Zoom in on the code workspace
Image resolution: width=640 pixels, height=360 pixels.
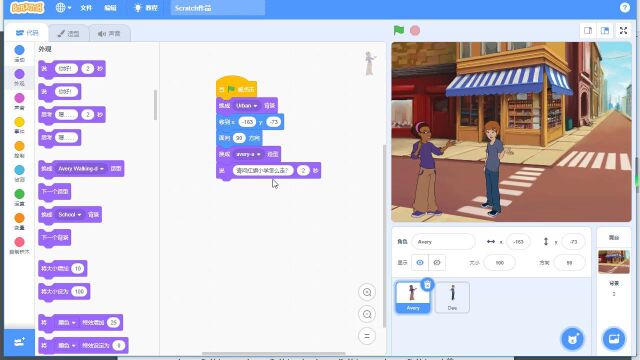coord(367,292)
